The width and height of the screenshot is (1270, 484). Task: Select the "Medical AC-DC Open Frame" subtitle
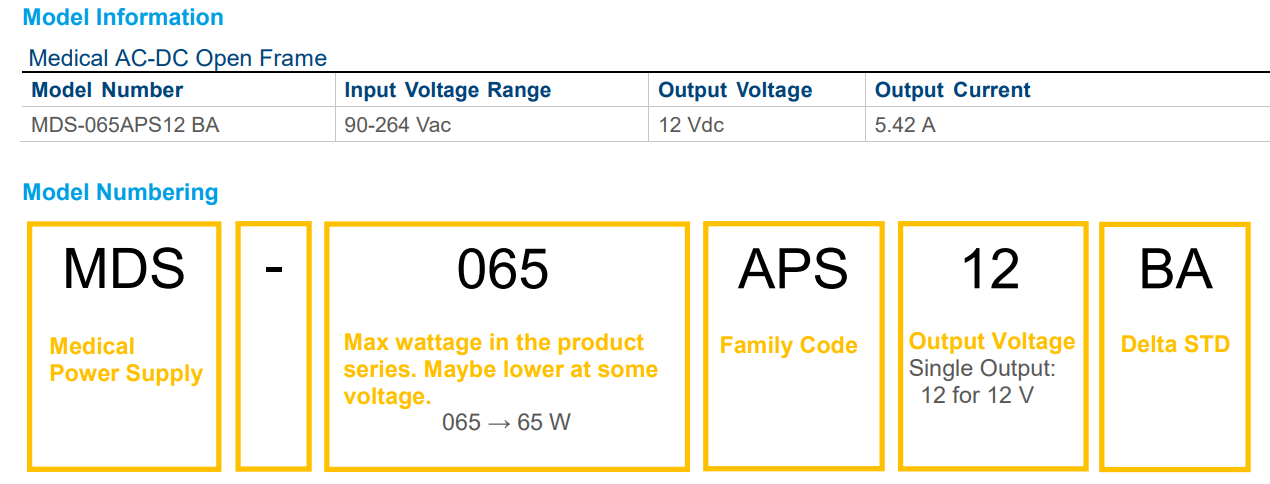pyautogui.click(x=177, y=58)
